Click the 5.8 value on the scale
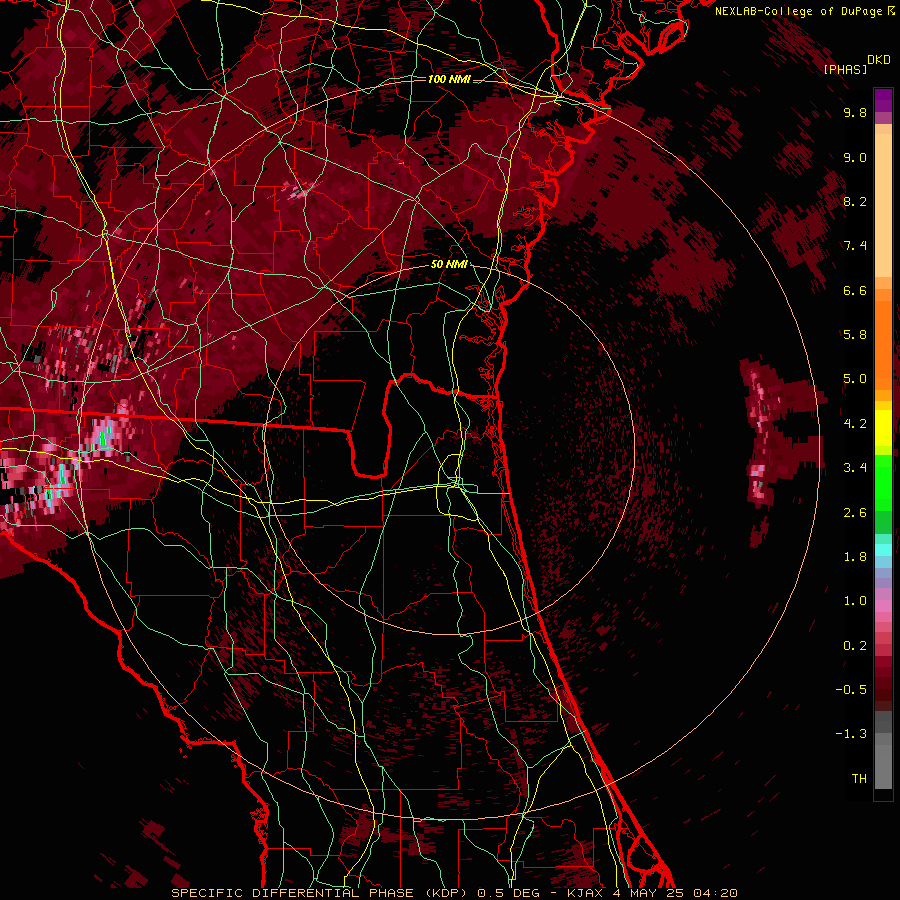The width and height of the screenshot is (900, 900). (855, 335)
